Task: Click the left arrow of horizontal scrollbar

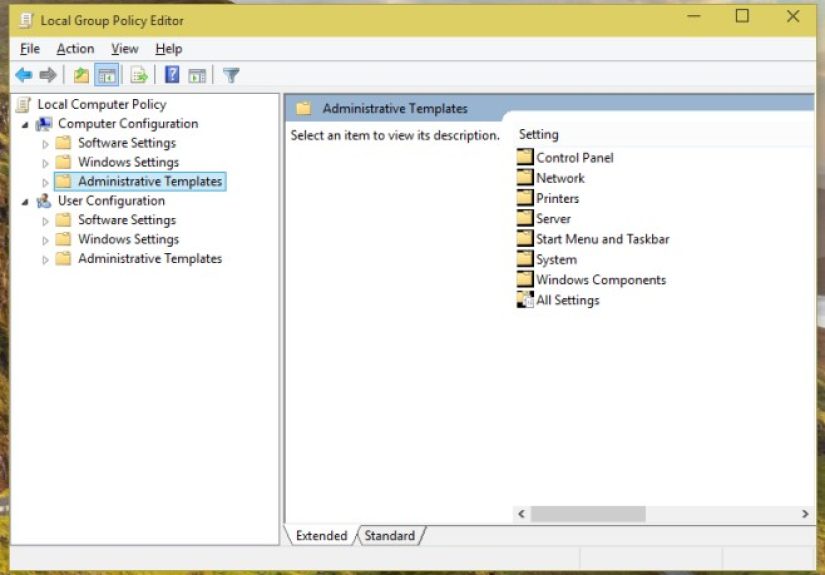Action: pyautogui.click(x=521, y=513)
